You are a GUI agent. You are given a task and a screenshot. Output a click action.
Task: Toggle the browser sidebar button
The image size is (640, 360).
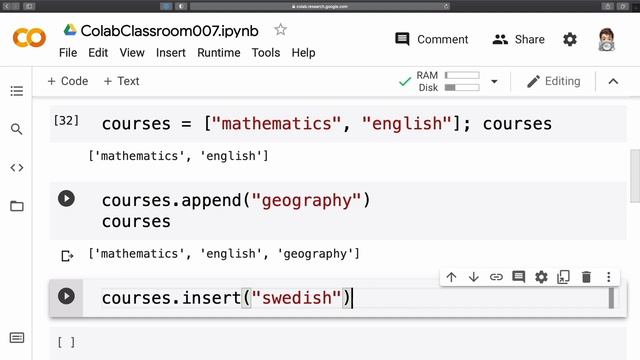29,6
